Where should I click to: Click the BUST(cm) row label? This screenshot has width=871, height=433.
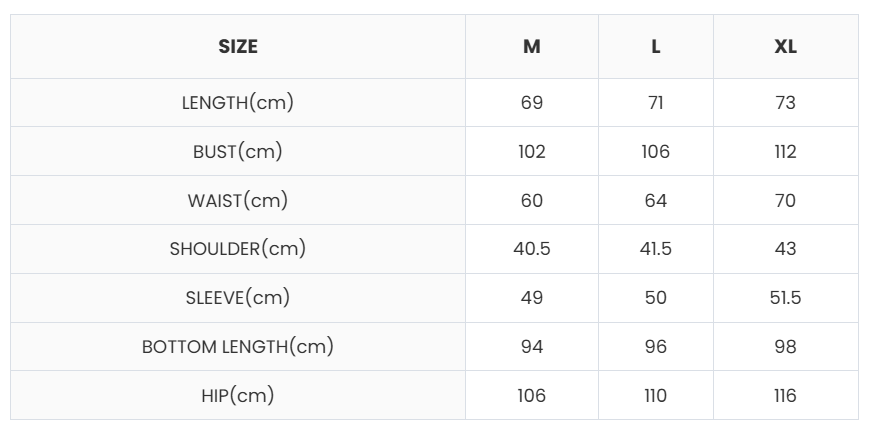tap(238, 152)
